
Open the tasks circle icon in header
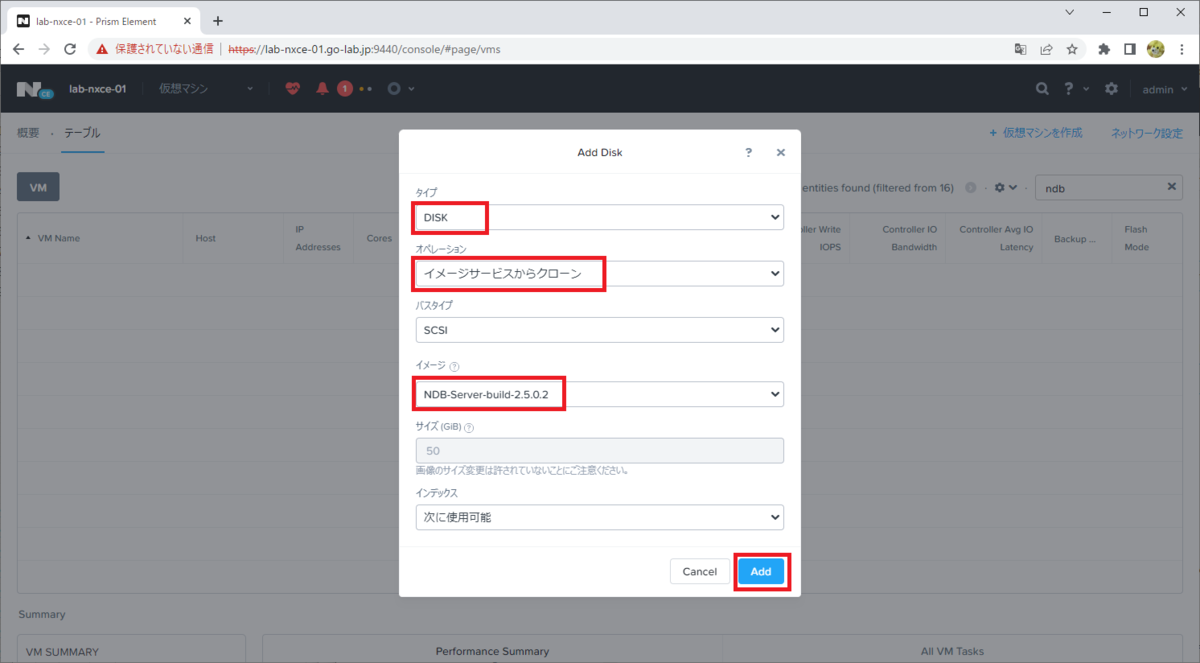(x=394, y=88)
